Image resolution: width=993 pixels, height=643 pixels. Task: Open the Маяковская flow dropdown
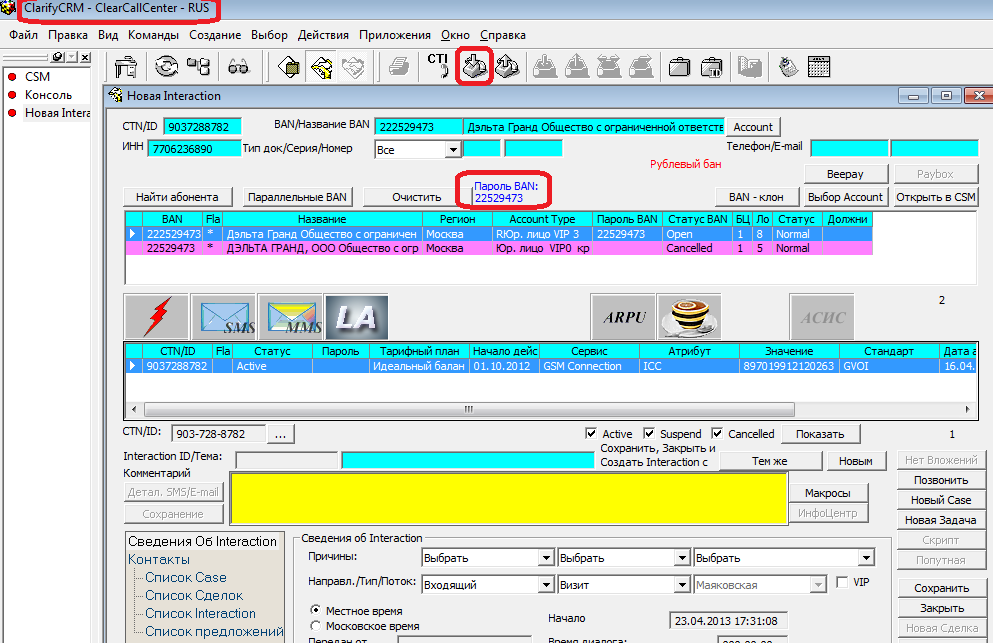[x=818, y=584]
